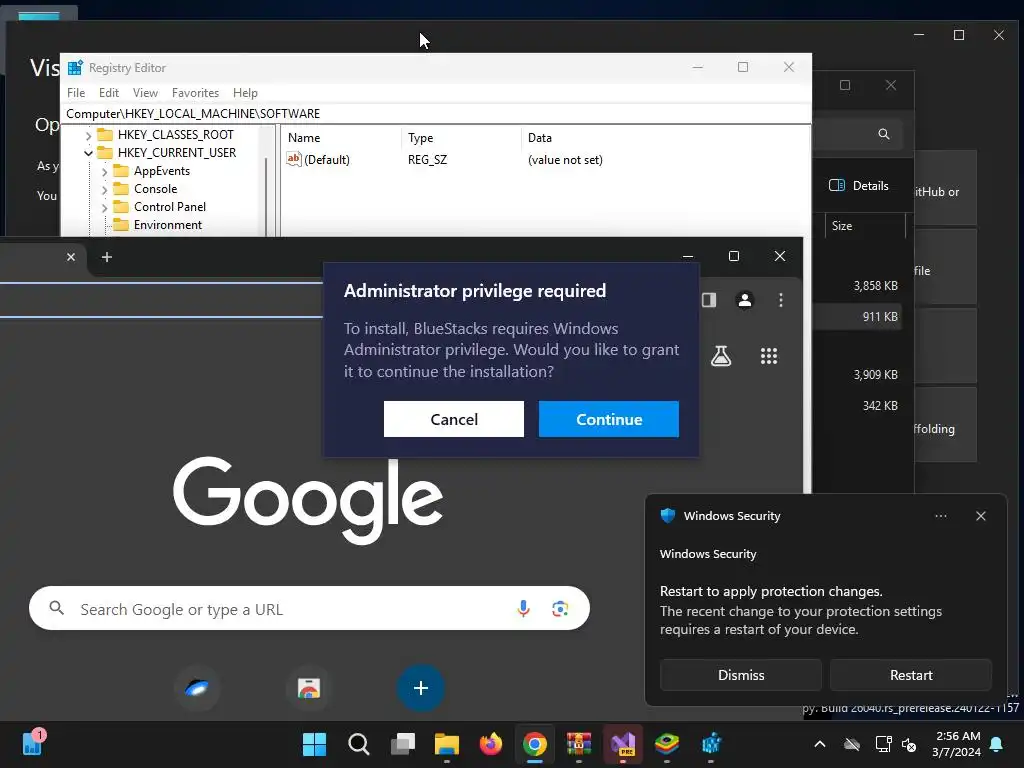Open File Explorer from taskbar
1024x768 pixels.
pyautogui.click(x=447, y=744)
